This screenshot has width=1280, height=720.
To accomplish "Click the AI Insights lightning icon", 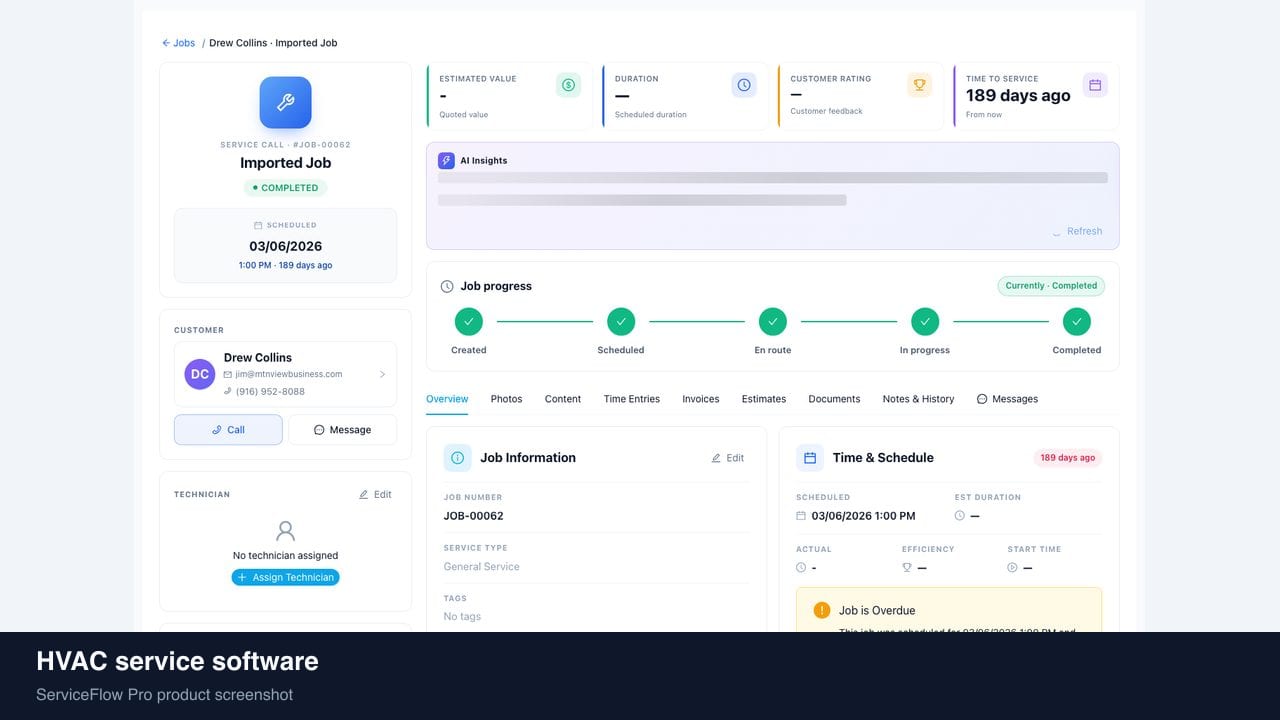I will tap(446, 160).
